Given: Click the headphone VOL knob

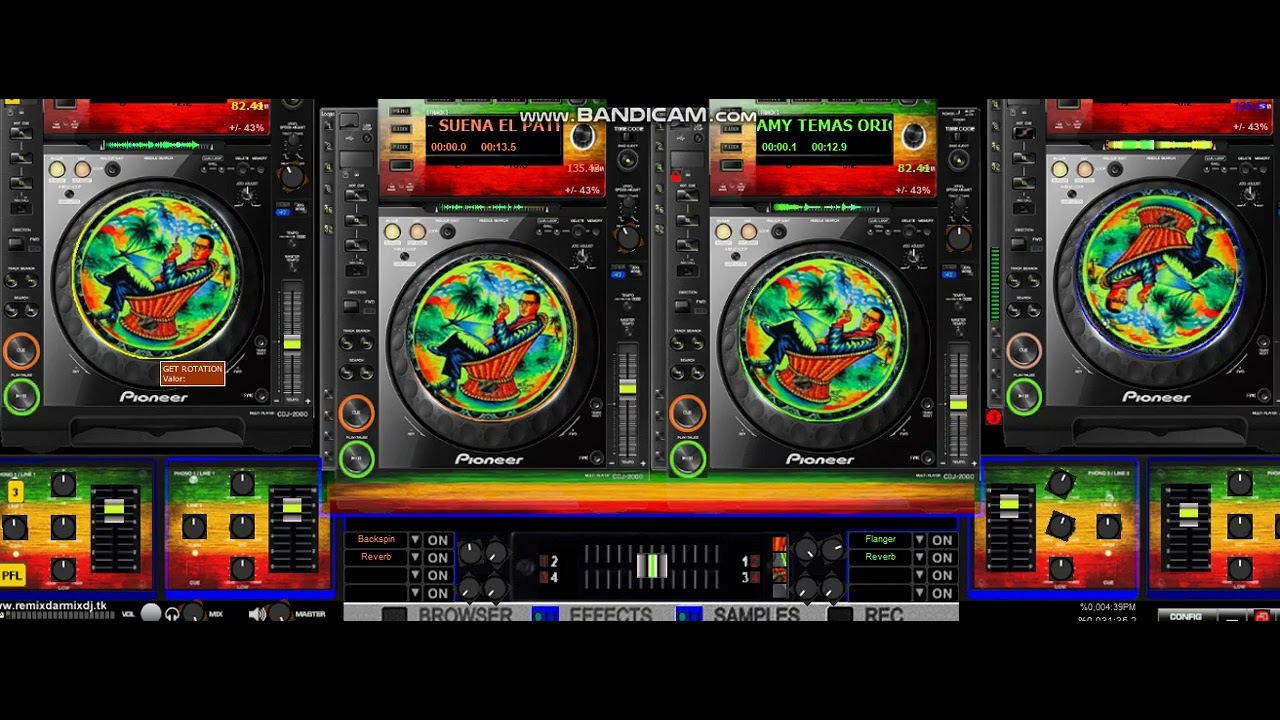Looking at the screenshot, I should (x=151, y=612).
